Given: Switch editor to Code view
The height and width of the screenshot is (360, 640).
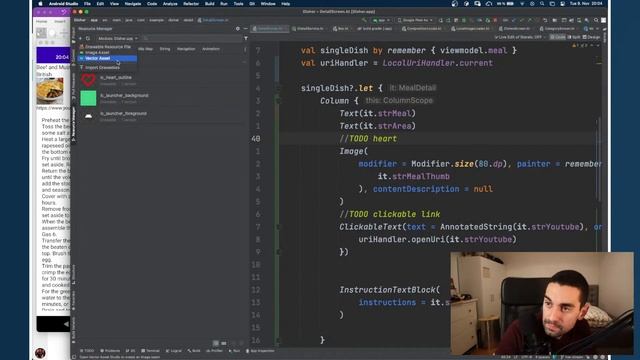Looking at the screenshot, I should [x=558, y=37].
